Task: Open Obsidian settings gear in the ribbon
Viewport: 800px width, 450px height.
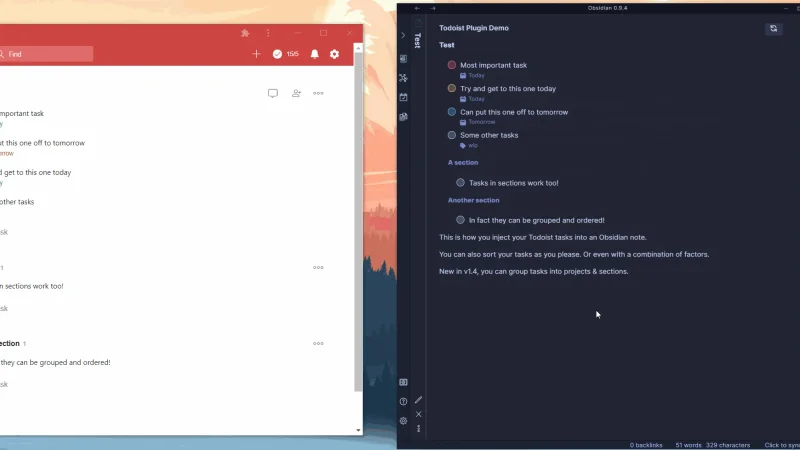Action: [x=403, y=421]
